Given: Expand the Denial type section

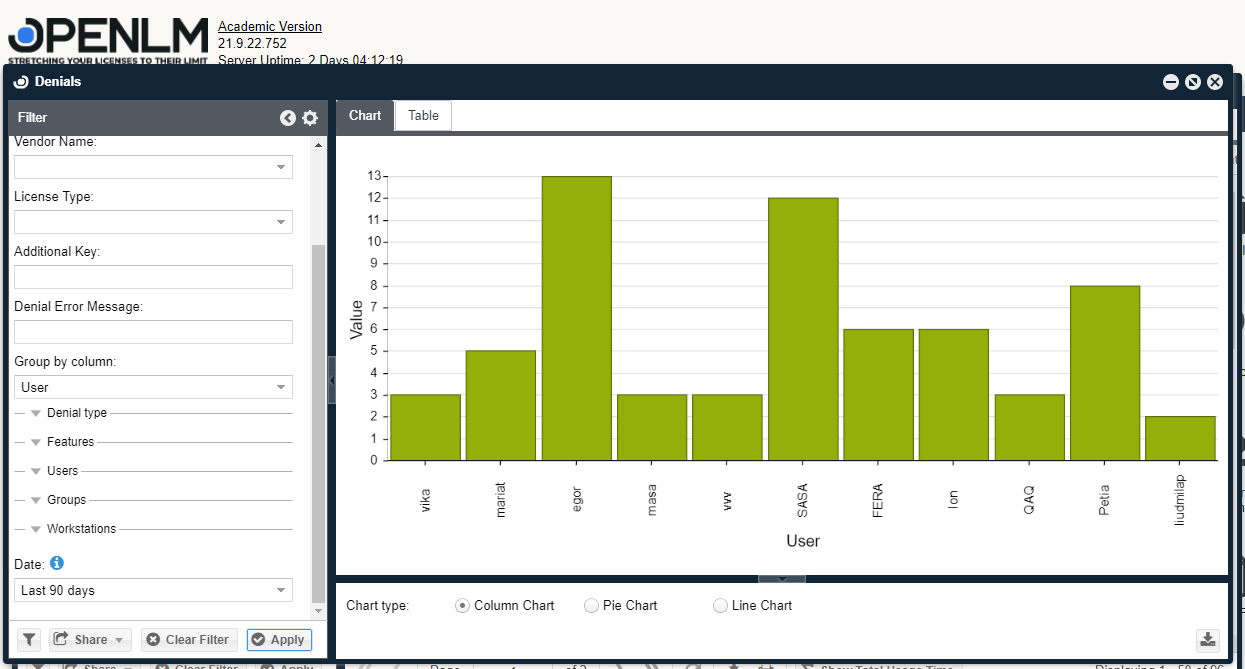Looking at the screenshot, I should (36, 413).
